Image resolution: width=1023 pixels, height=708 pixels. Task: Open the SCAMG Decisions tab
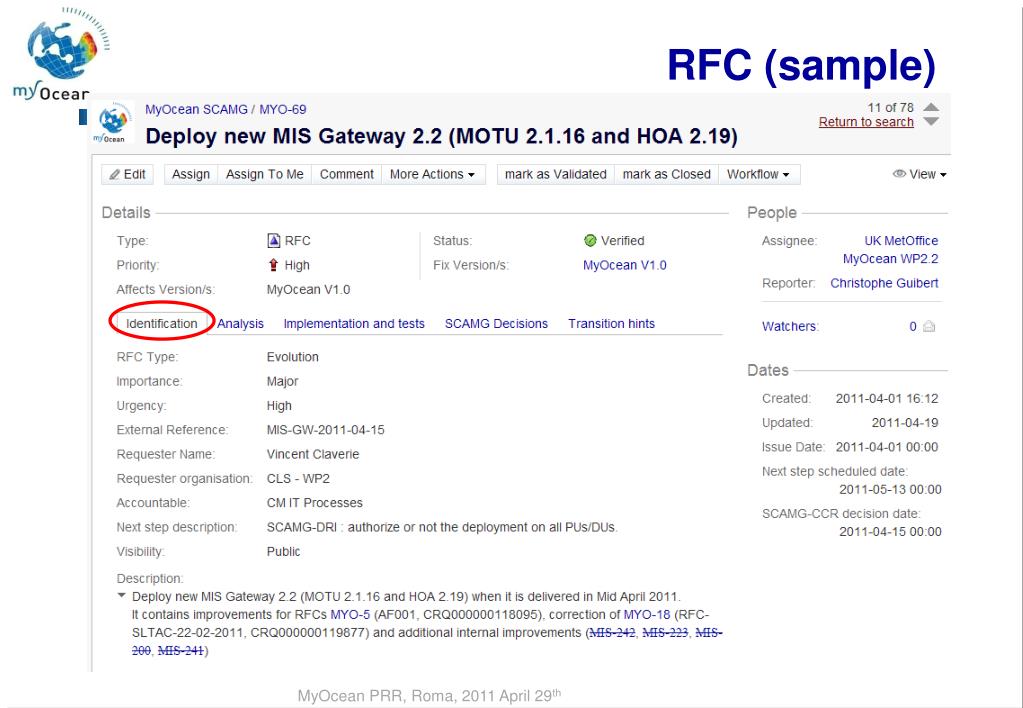pyautogui.click(x=496, y=324)
